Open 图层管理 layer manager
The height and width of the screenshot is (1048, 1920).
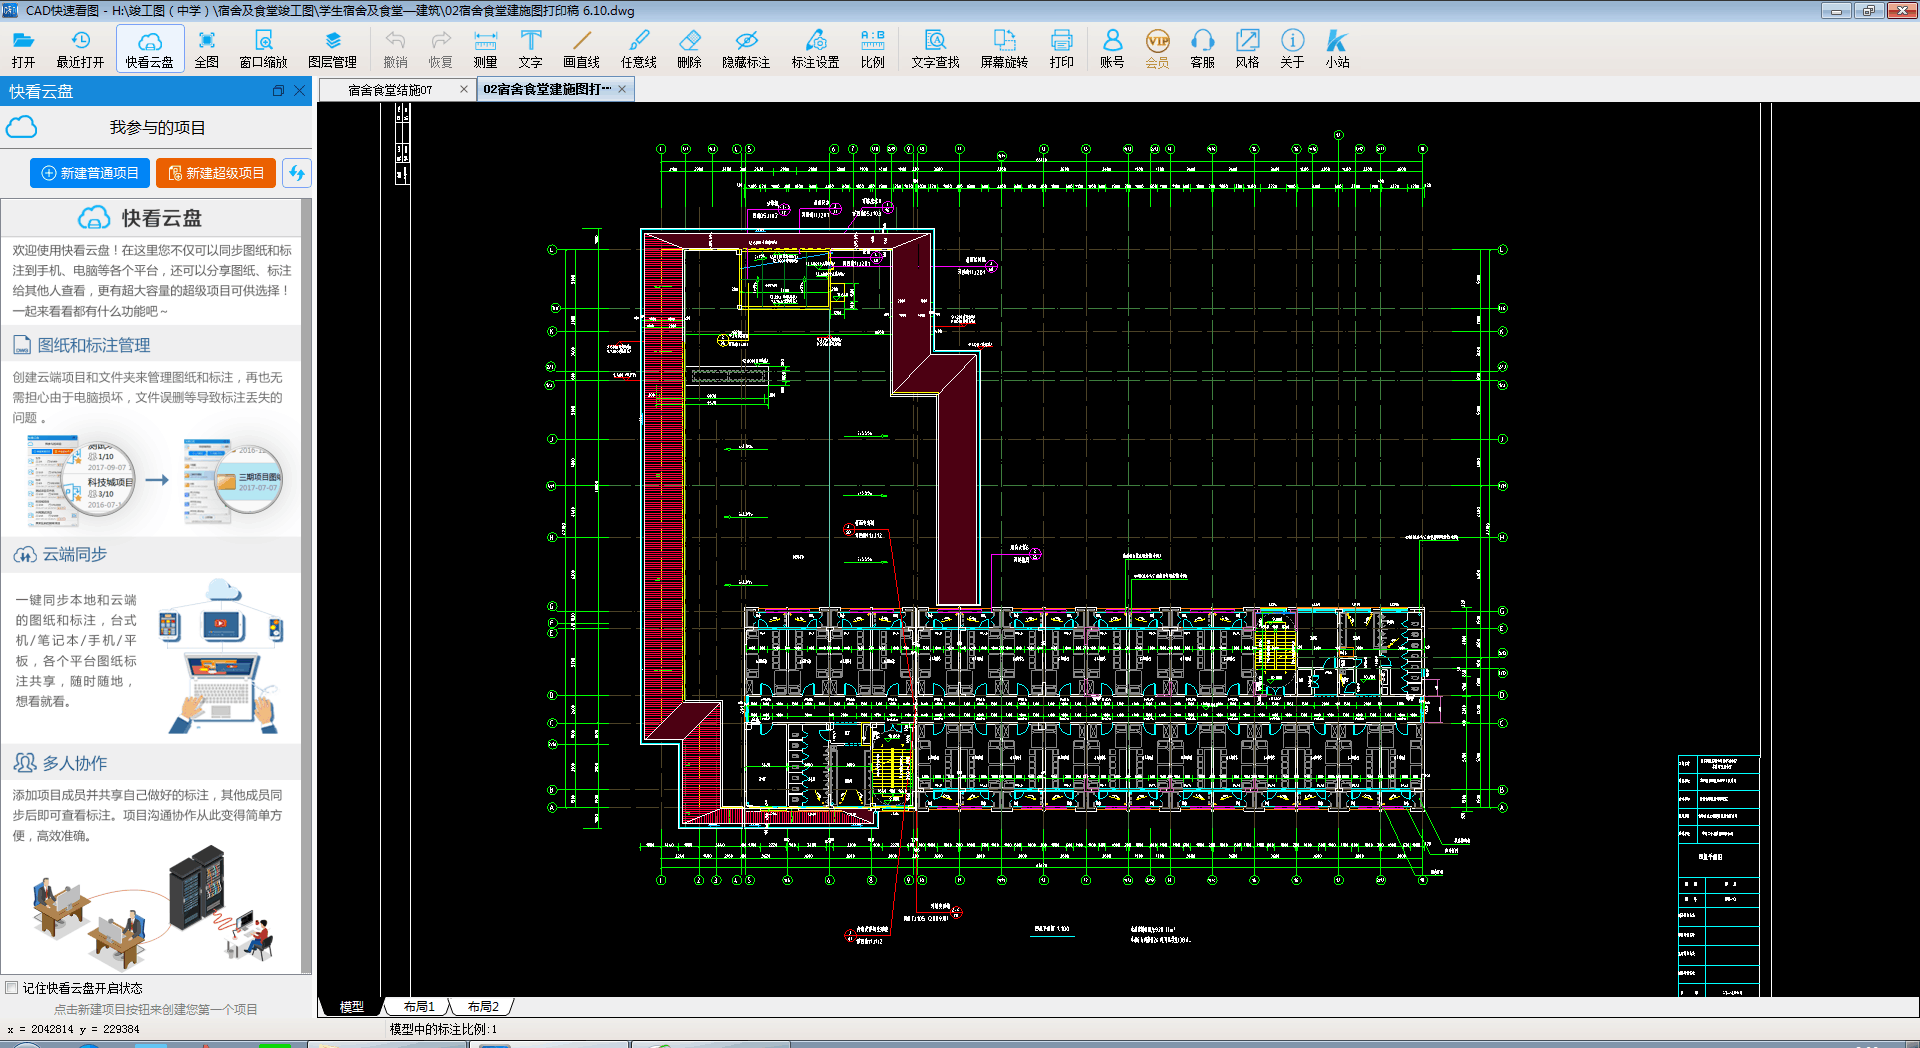333,49
